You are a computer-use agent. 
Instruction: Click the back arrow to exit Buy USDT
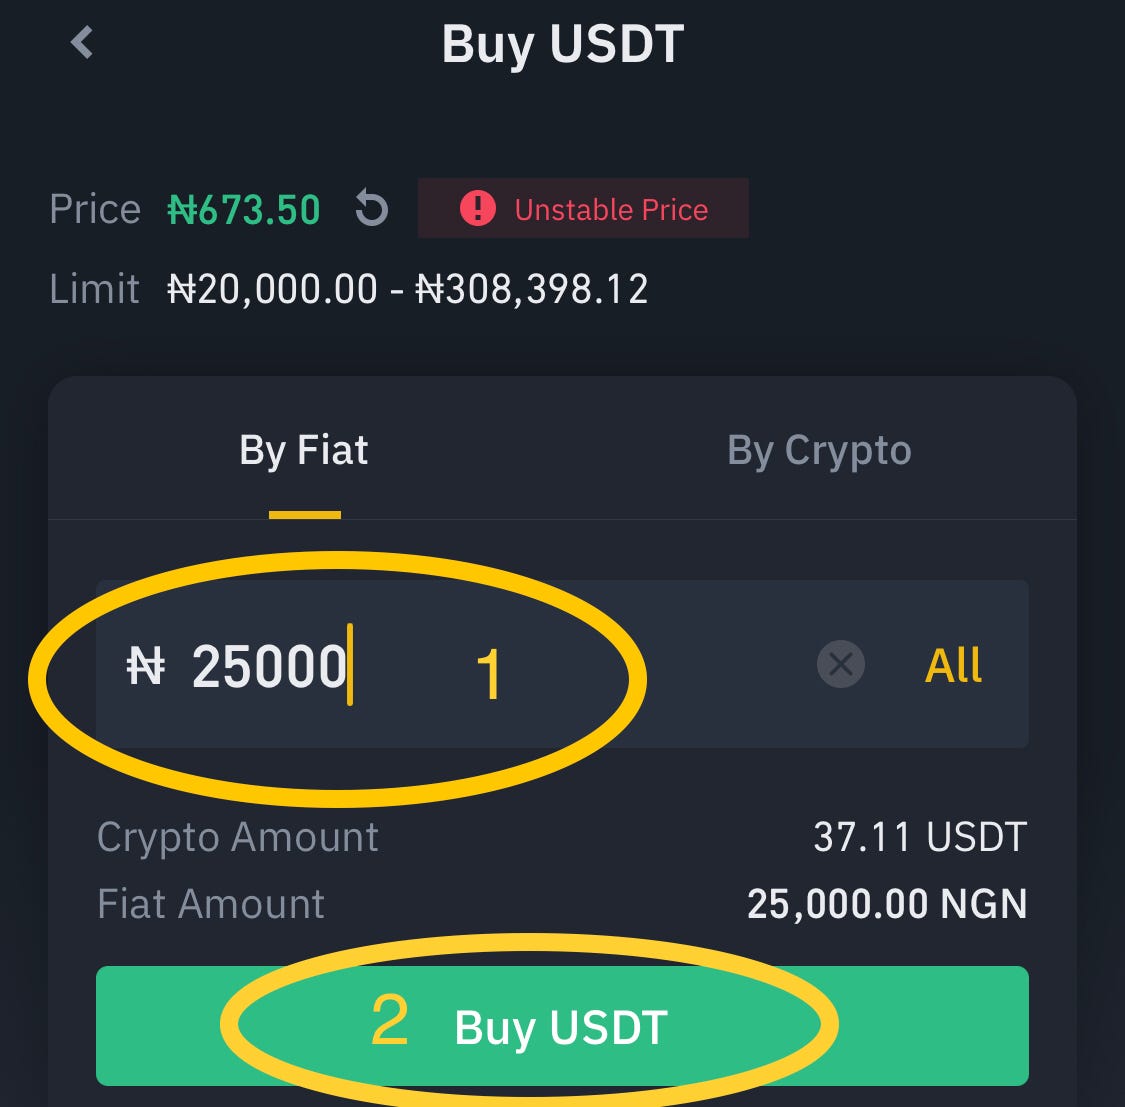[80, 42]
